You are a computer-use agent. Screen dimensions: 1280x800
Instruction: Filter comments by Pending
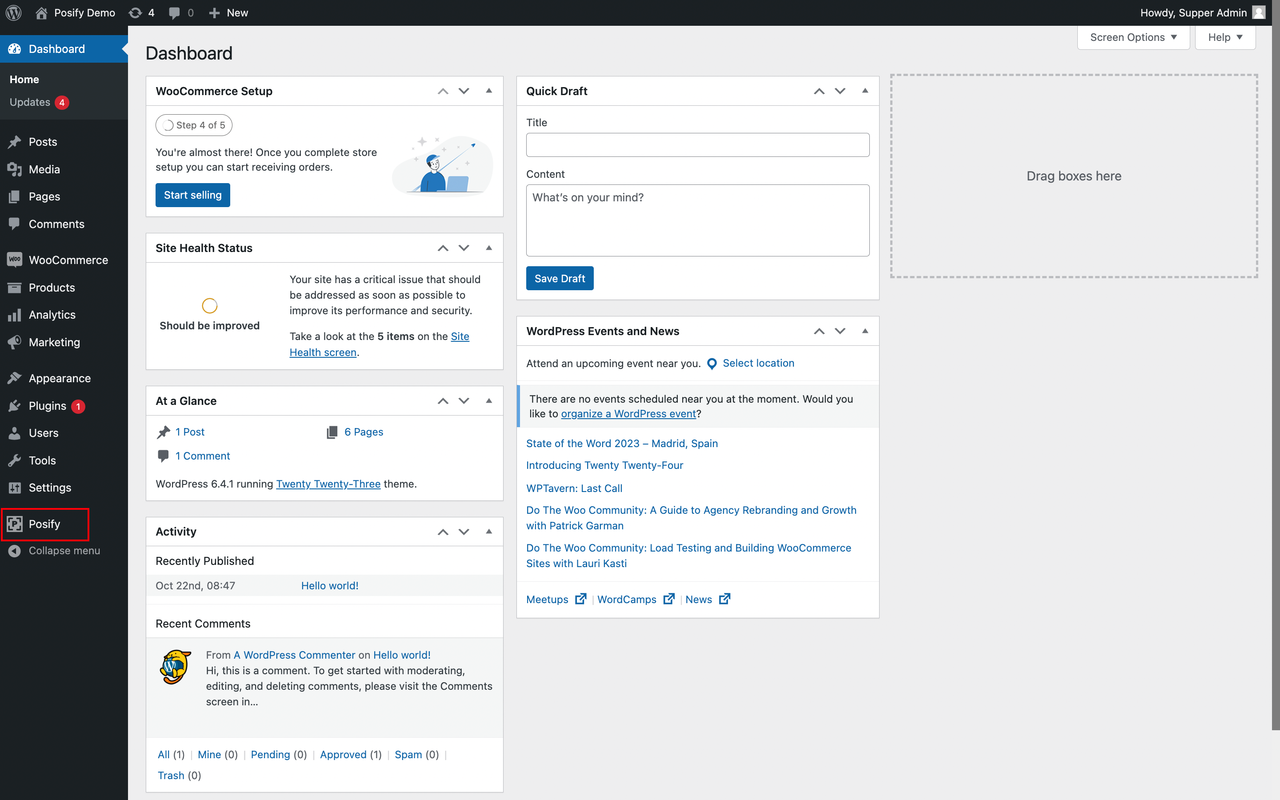click(x=270, y=755)
